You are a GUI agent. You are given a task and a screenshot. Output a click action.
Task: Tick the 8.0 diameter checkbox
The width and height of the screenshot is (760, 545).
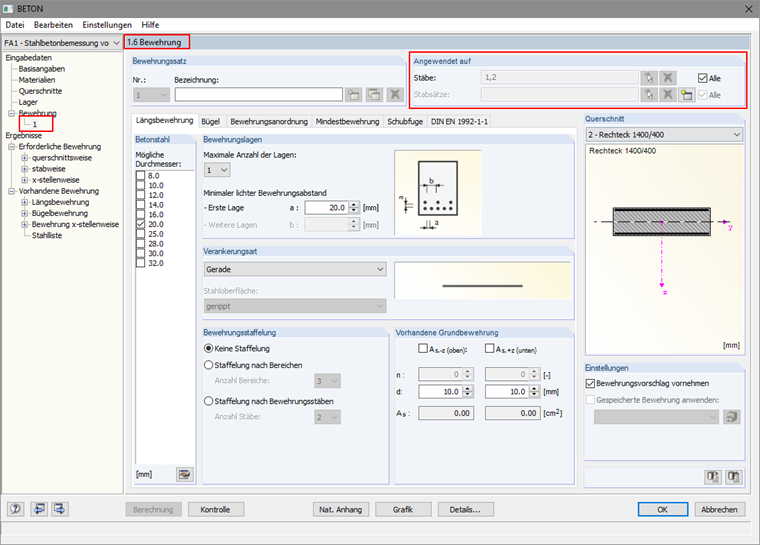[141, 176]
